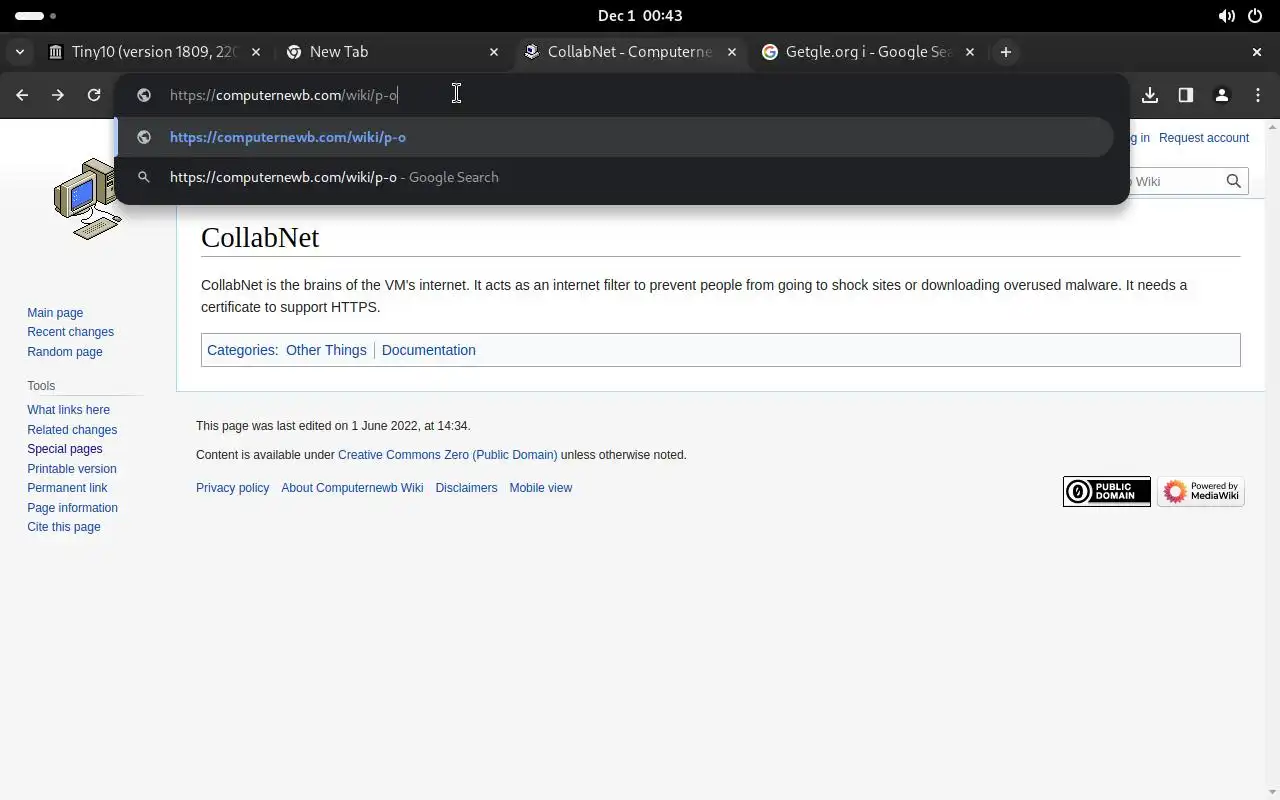1280x800 pixels.
Task: Switch to the New Tab tab
Action: (x=392, y=52)
